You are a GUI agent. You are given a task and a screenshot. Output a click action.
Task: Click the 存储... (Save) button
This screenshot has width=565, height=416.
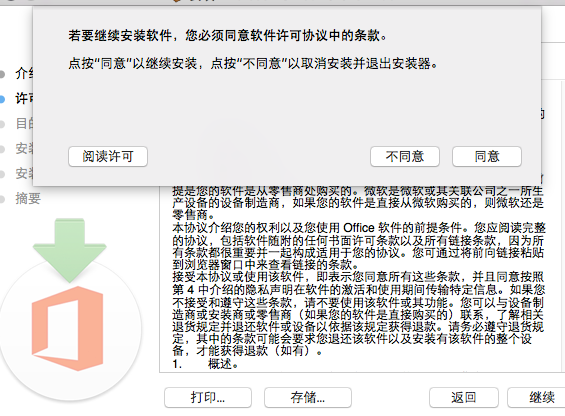(x=308, y=397)
